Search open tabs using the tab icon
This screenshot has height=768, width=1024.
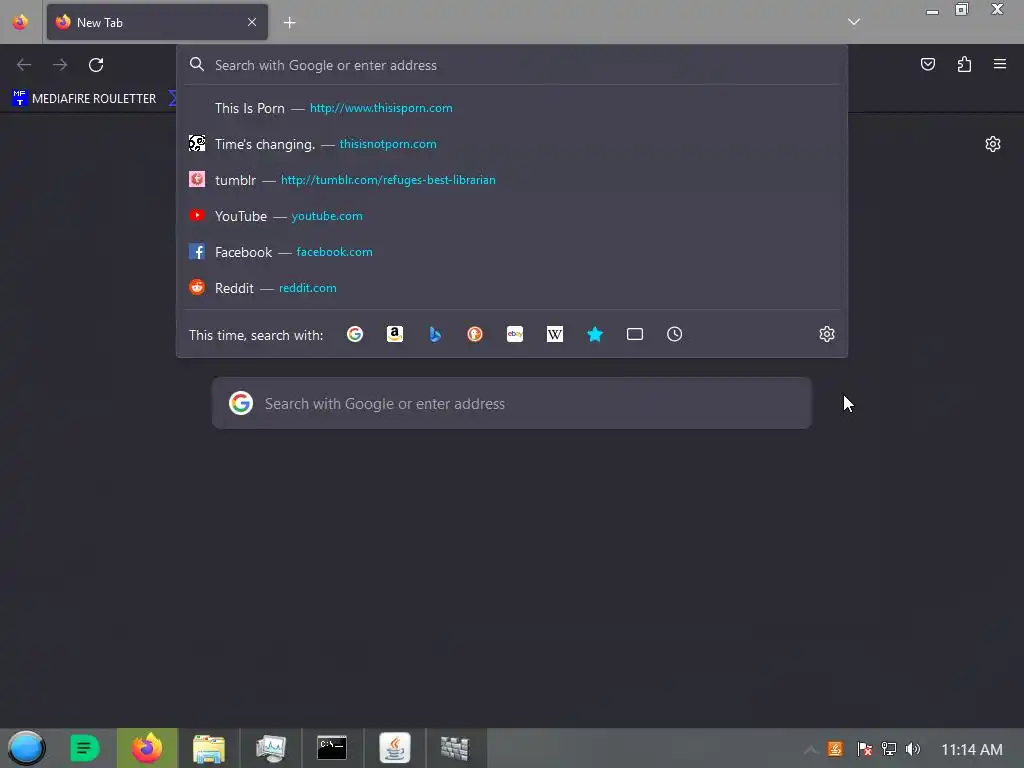(635, 334)
